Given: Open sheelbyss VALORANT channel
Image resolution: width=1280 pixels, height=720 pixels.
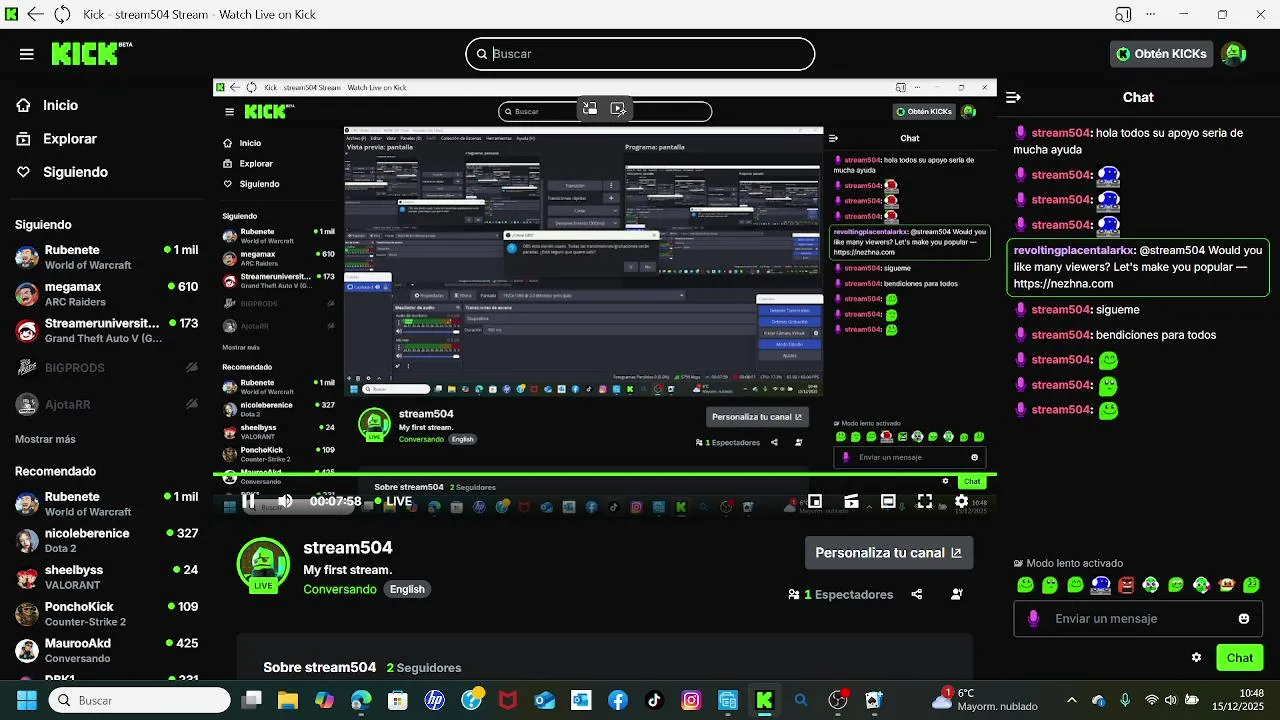Looking at the screenshot, I should coord(106,577).
